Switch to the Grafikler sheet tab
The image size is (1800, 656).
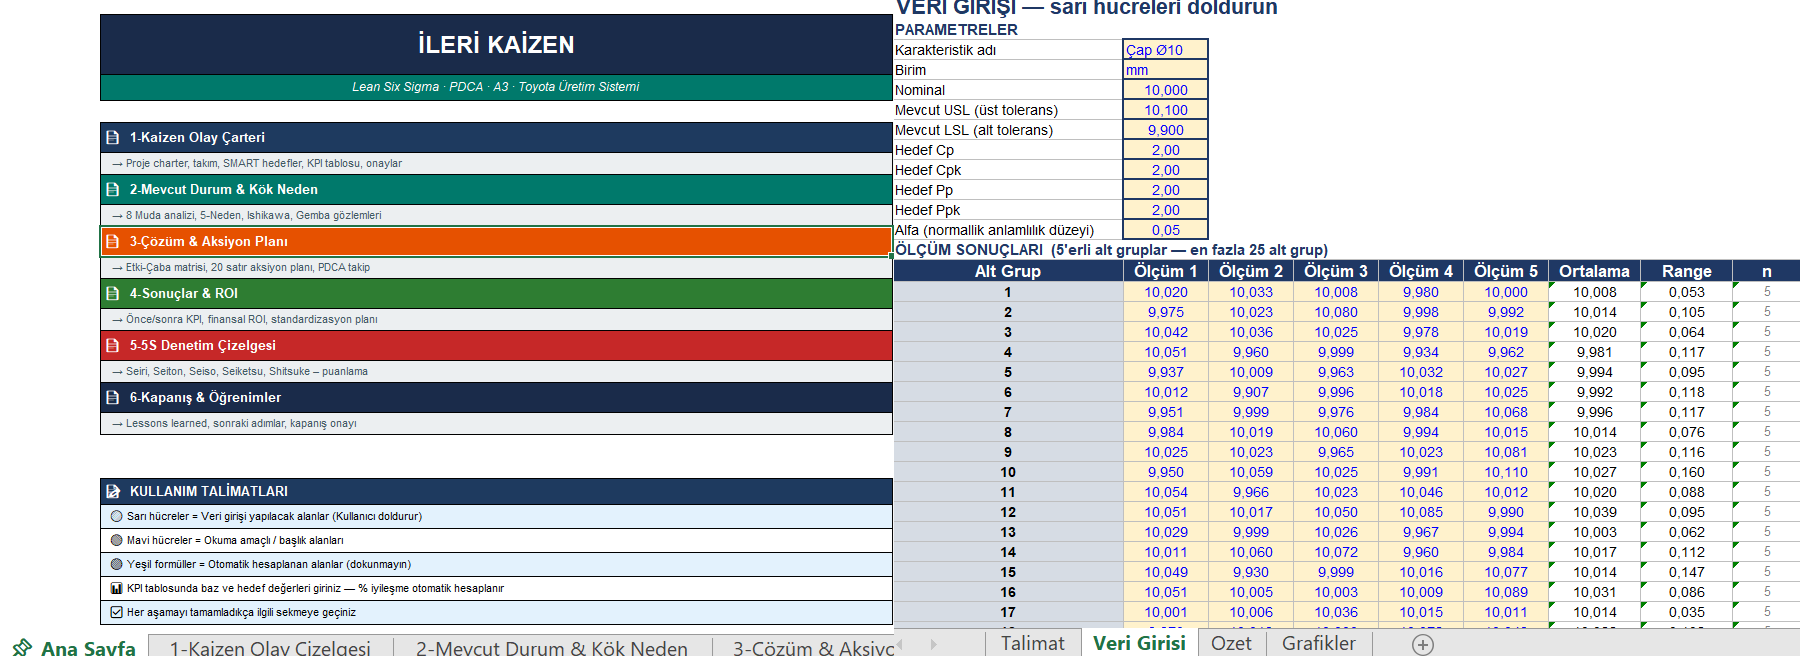pos(1319,643)
